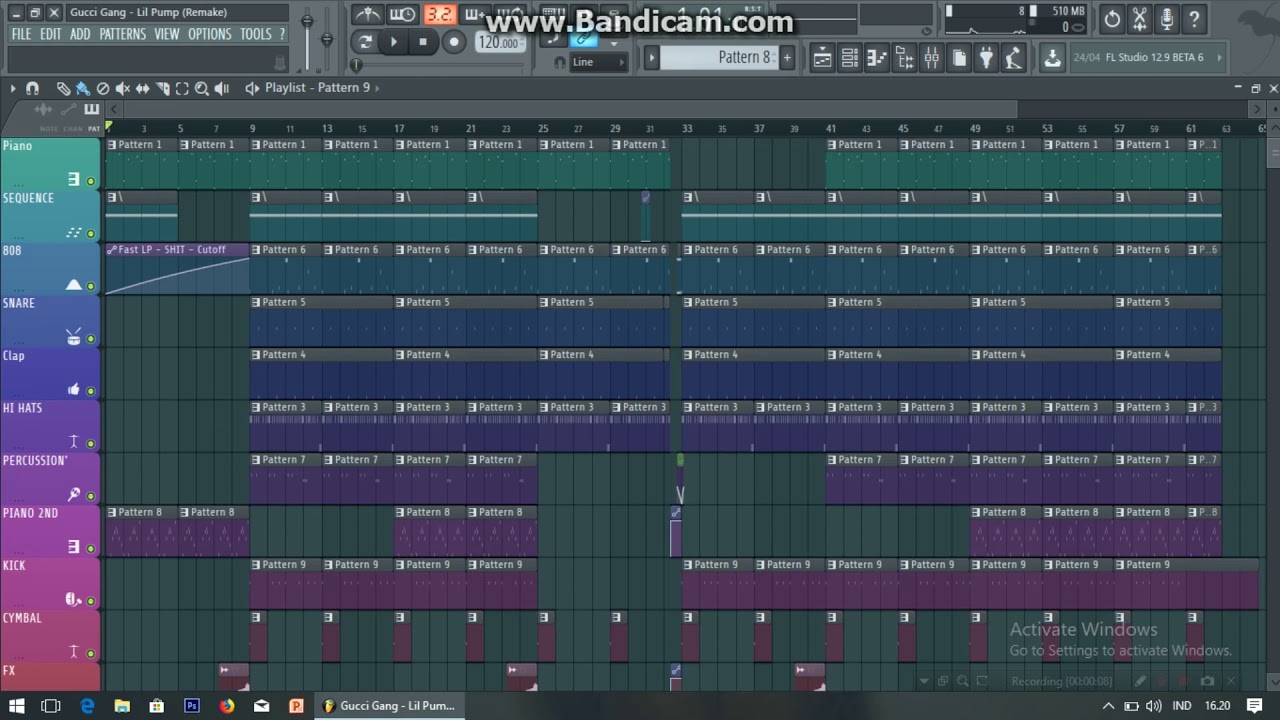
Task: Click the plus button to add pattern
Action: (x=787, y=58)
